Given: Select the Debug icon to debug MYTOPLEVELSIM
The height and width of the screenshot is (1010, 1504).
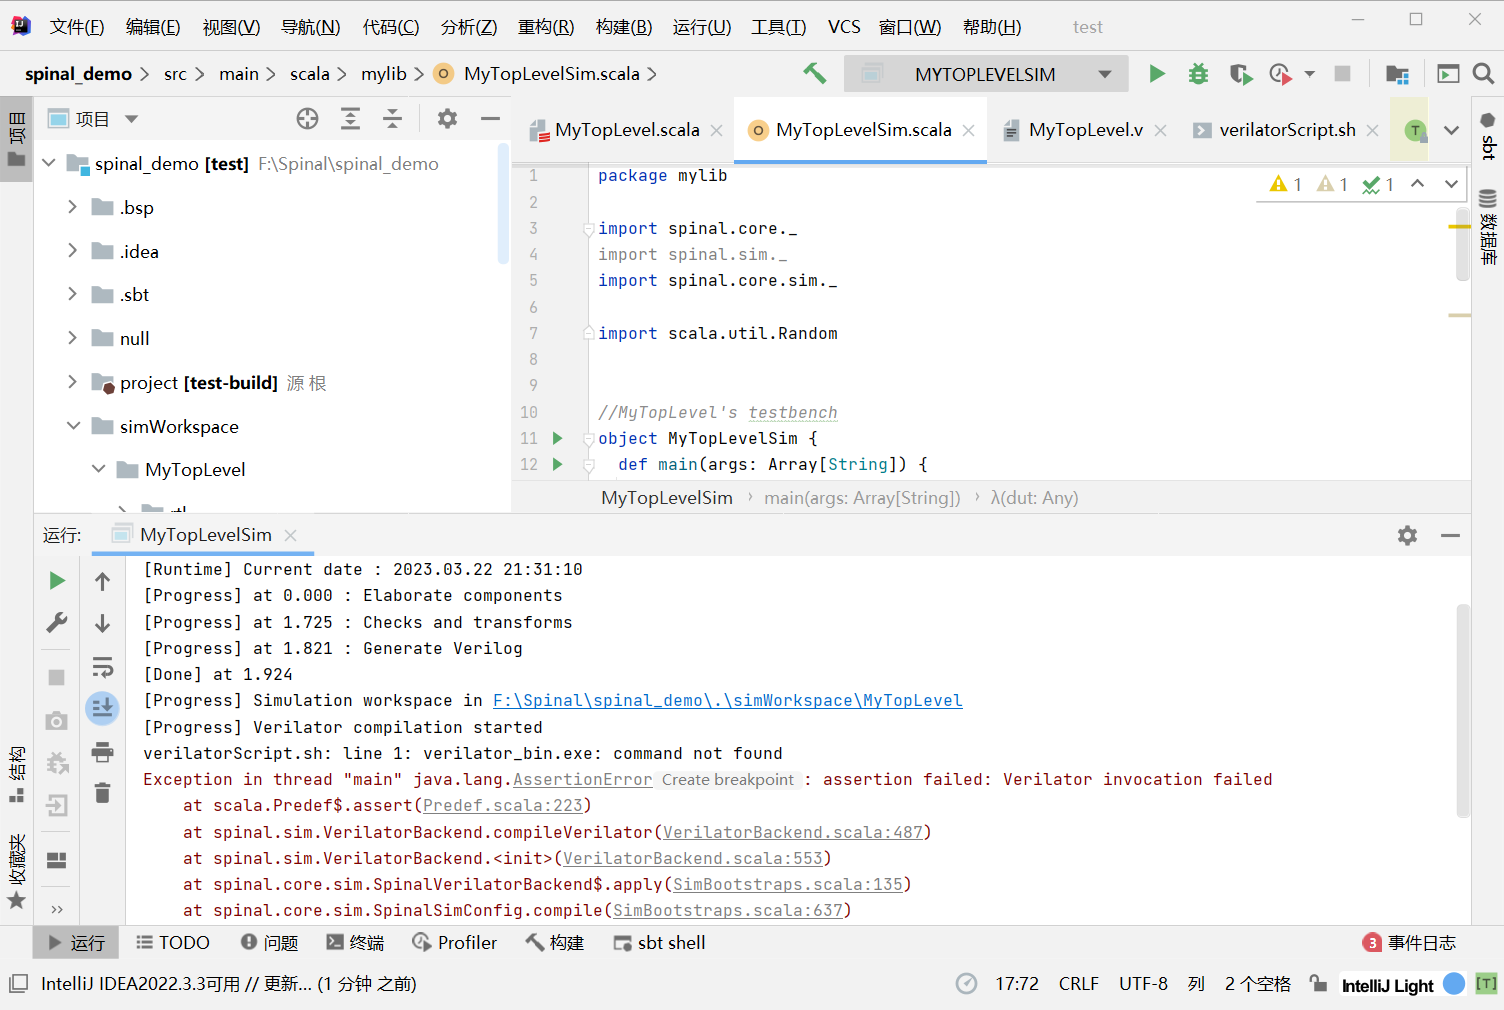Looking at the screenshot, I should [x=1198, y=73].
